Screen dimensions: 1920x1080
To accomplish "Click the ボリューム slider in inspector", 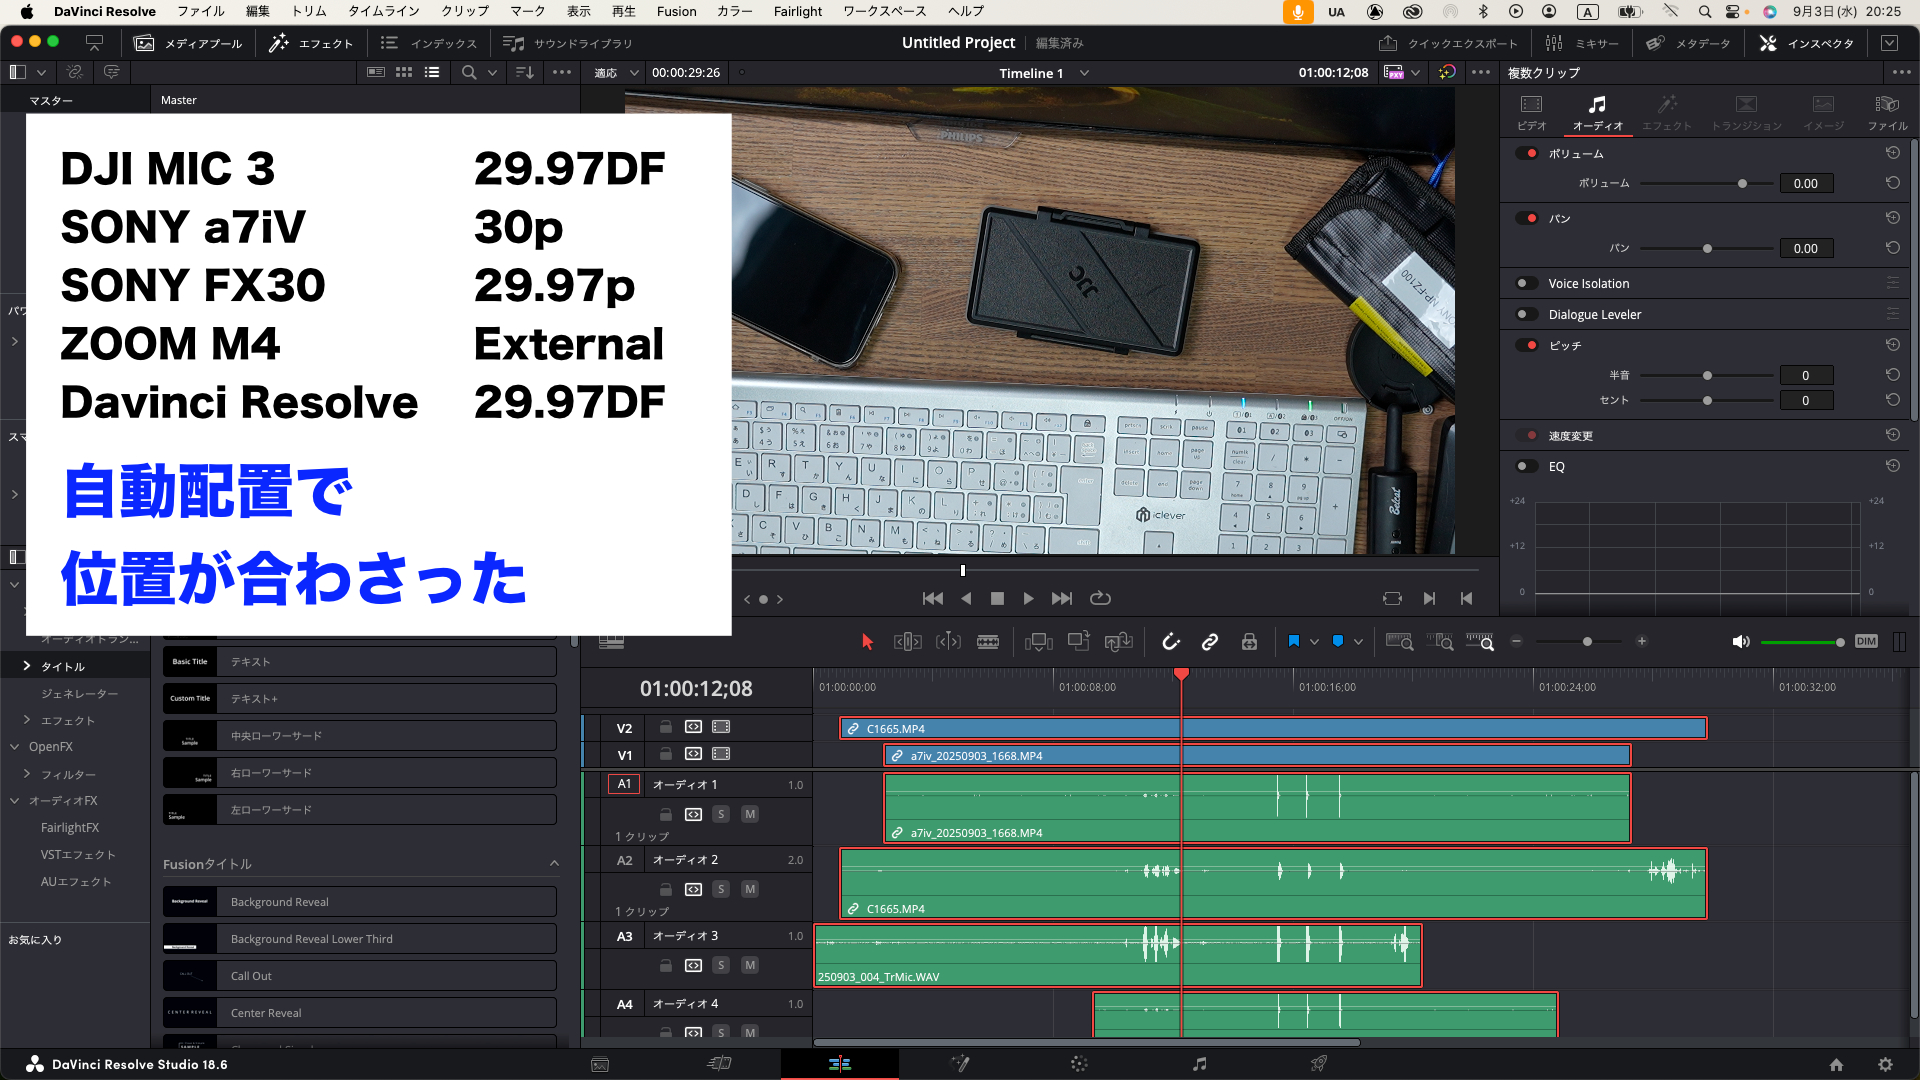I will click(x=1742, y=184).
